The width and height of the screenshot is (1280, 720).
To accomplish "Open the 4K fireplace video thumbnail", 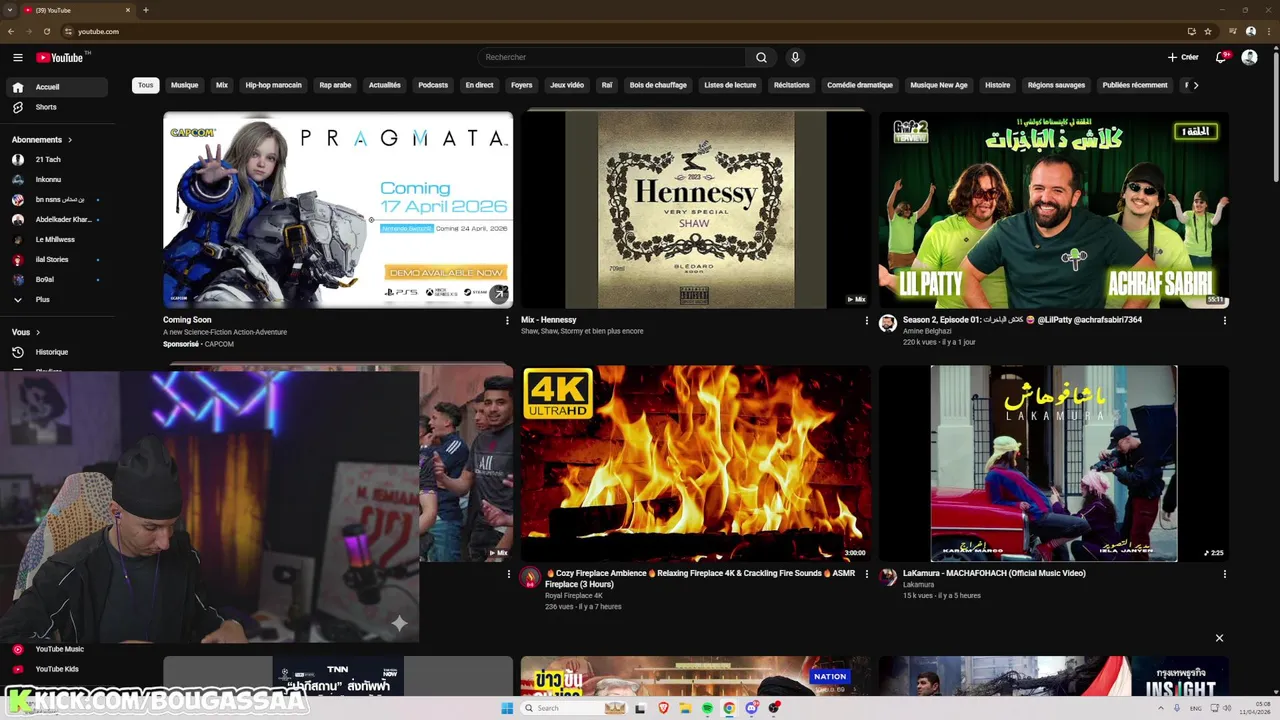I will coord(696,463).
